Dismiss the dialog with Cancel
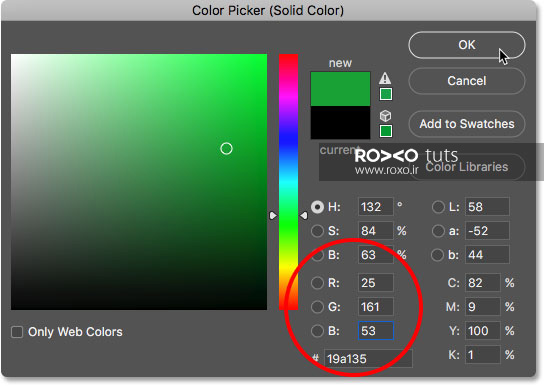The image size is (544, 386). click(x=467, y=81)
